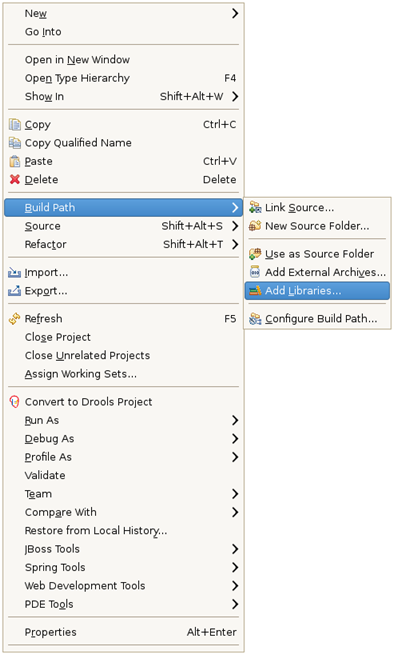This screenshot has width=393, height=654.
Task: Select Open in New Window
Action: [123, 60]
